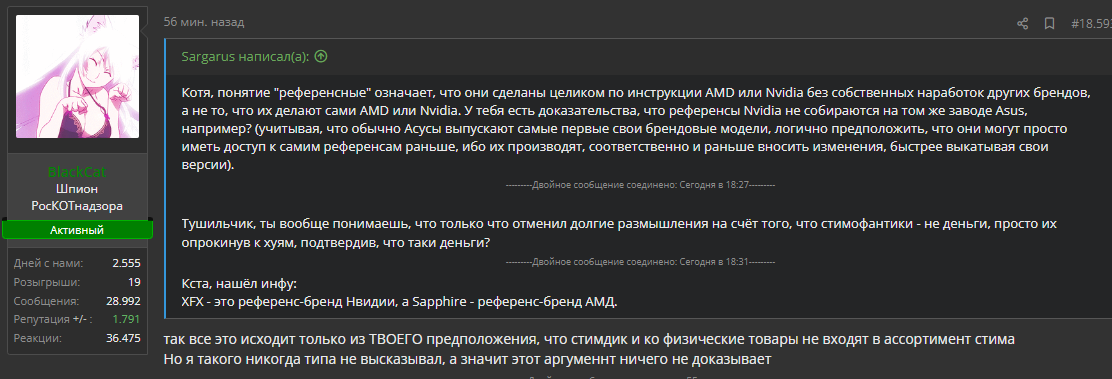Select the "Дней с нами" value 2.555

pyautogui.click(x=126, y=263)
